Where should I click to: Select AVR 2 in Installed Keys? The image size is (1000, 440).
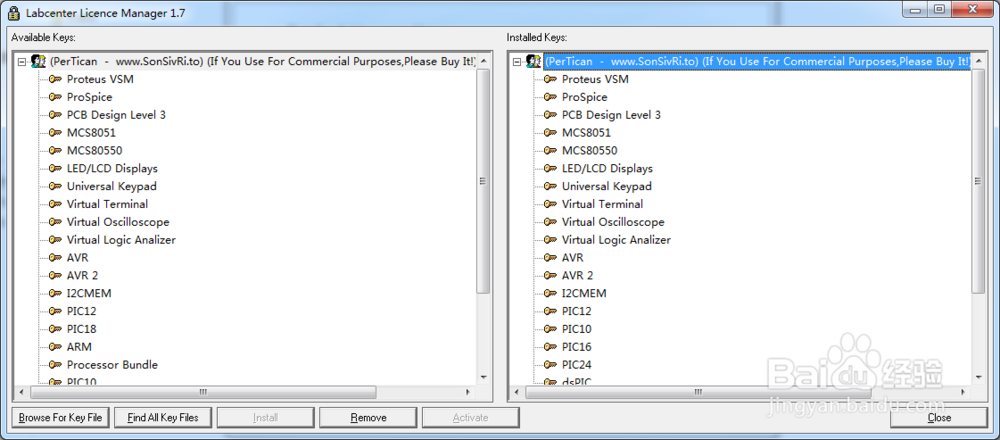pos(577,276)
